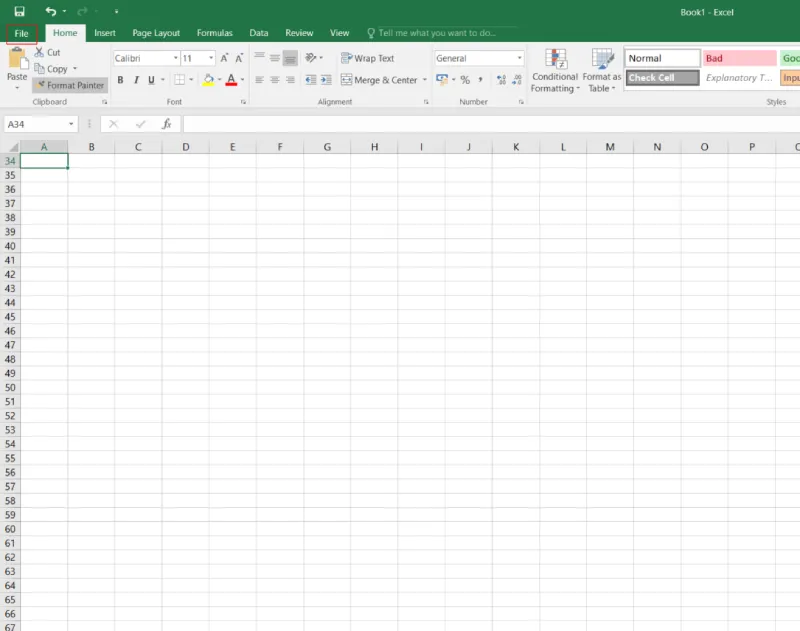This screenshot has width=800, height=631.
Task: Apply the yellow Fill Color swatch
Action: [x=208, y=80]
